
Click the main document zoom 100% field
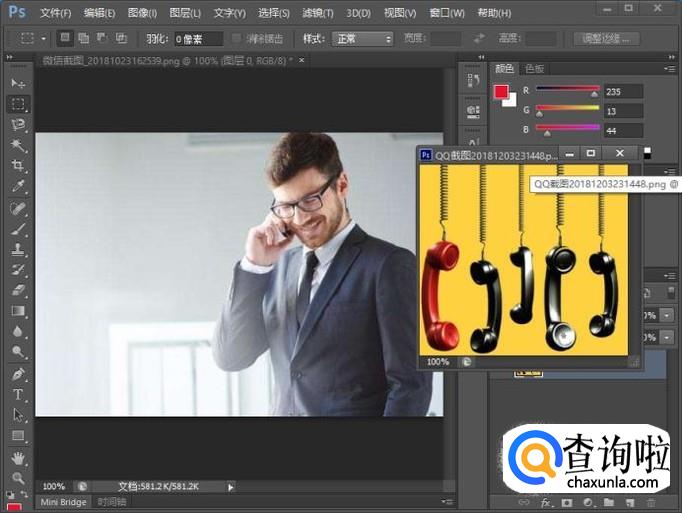pos(54,486)
